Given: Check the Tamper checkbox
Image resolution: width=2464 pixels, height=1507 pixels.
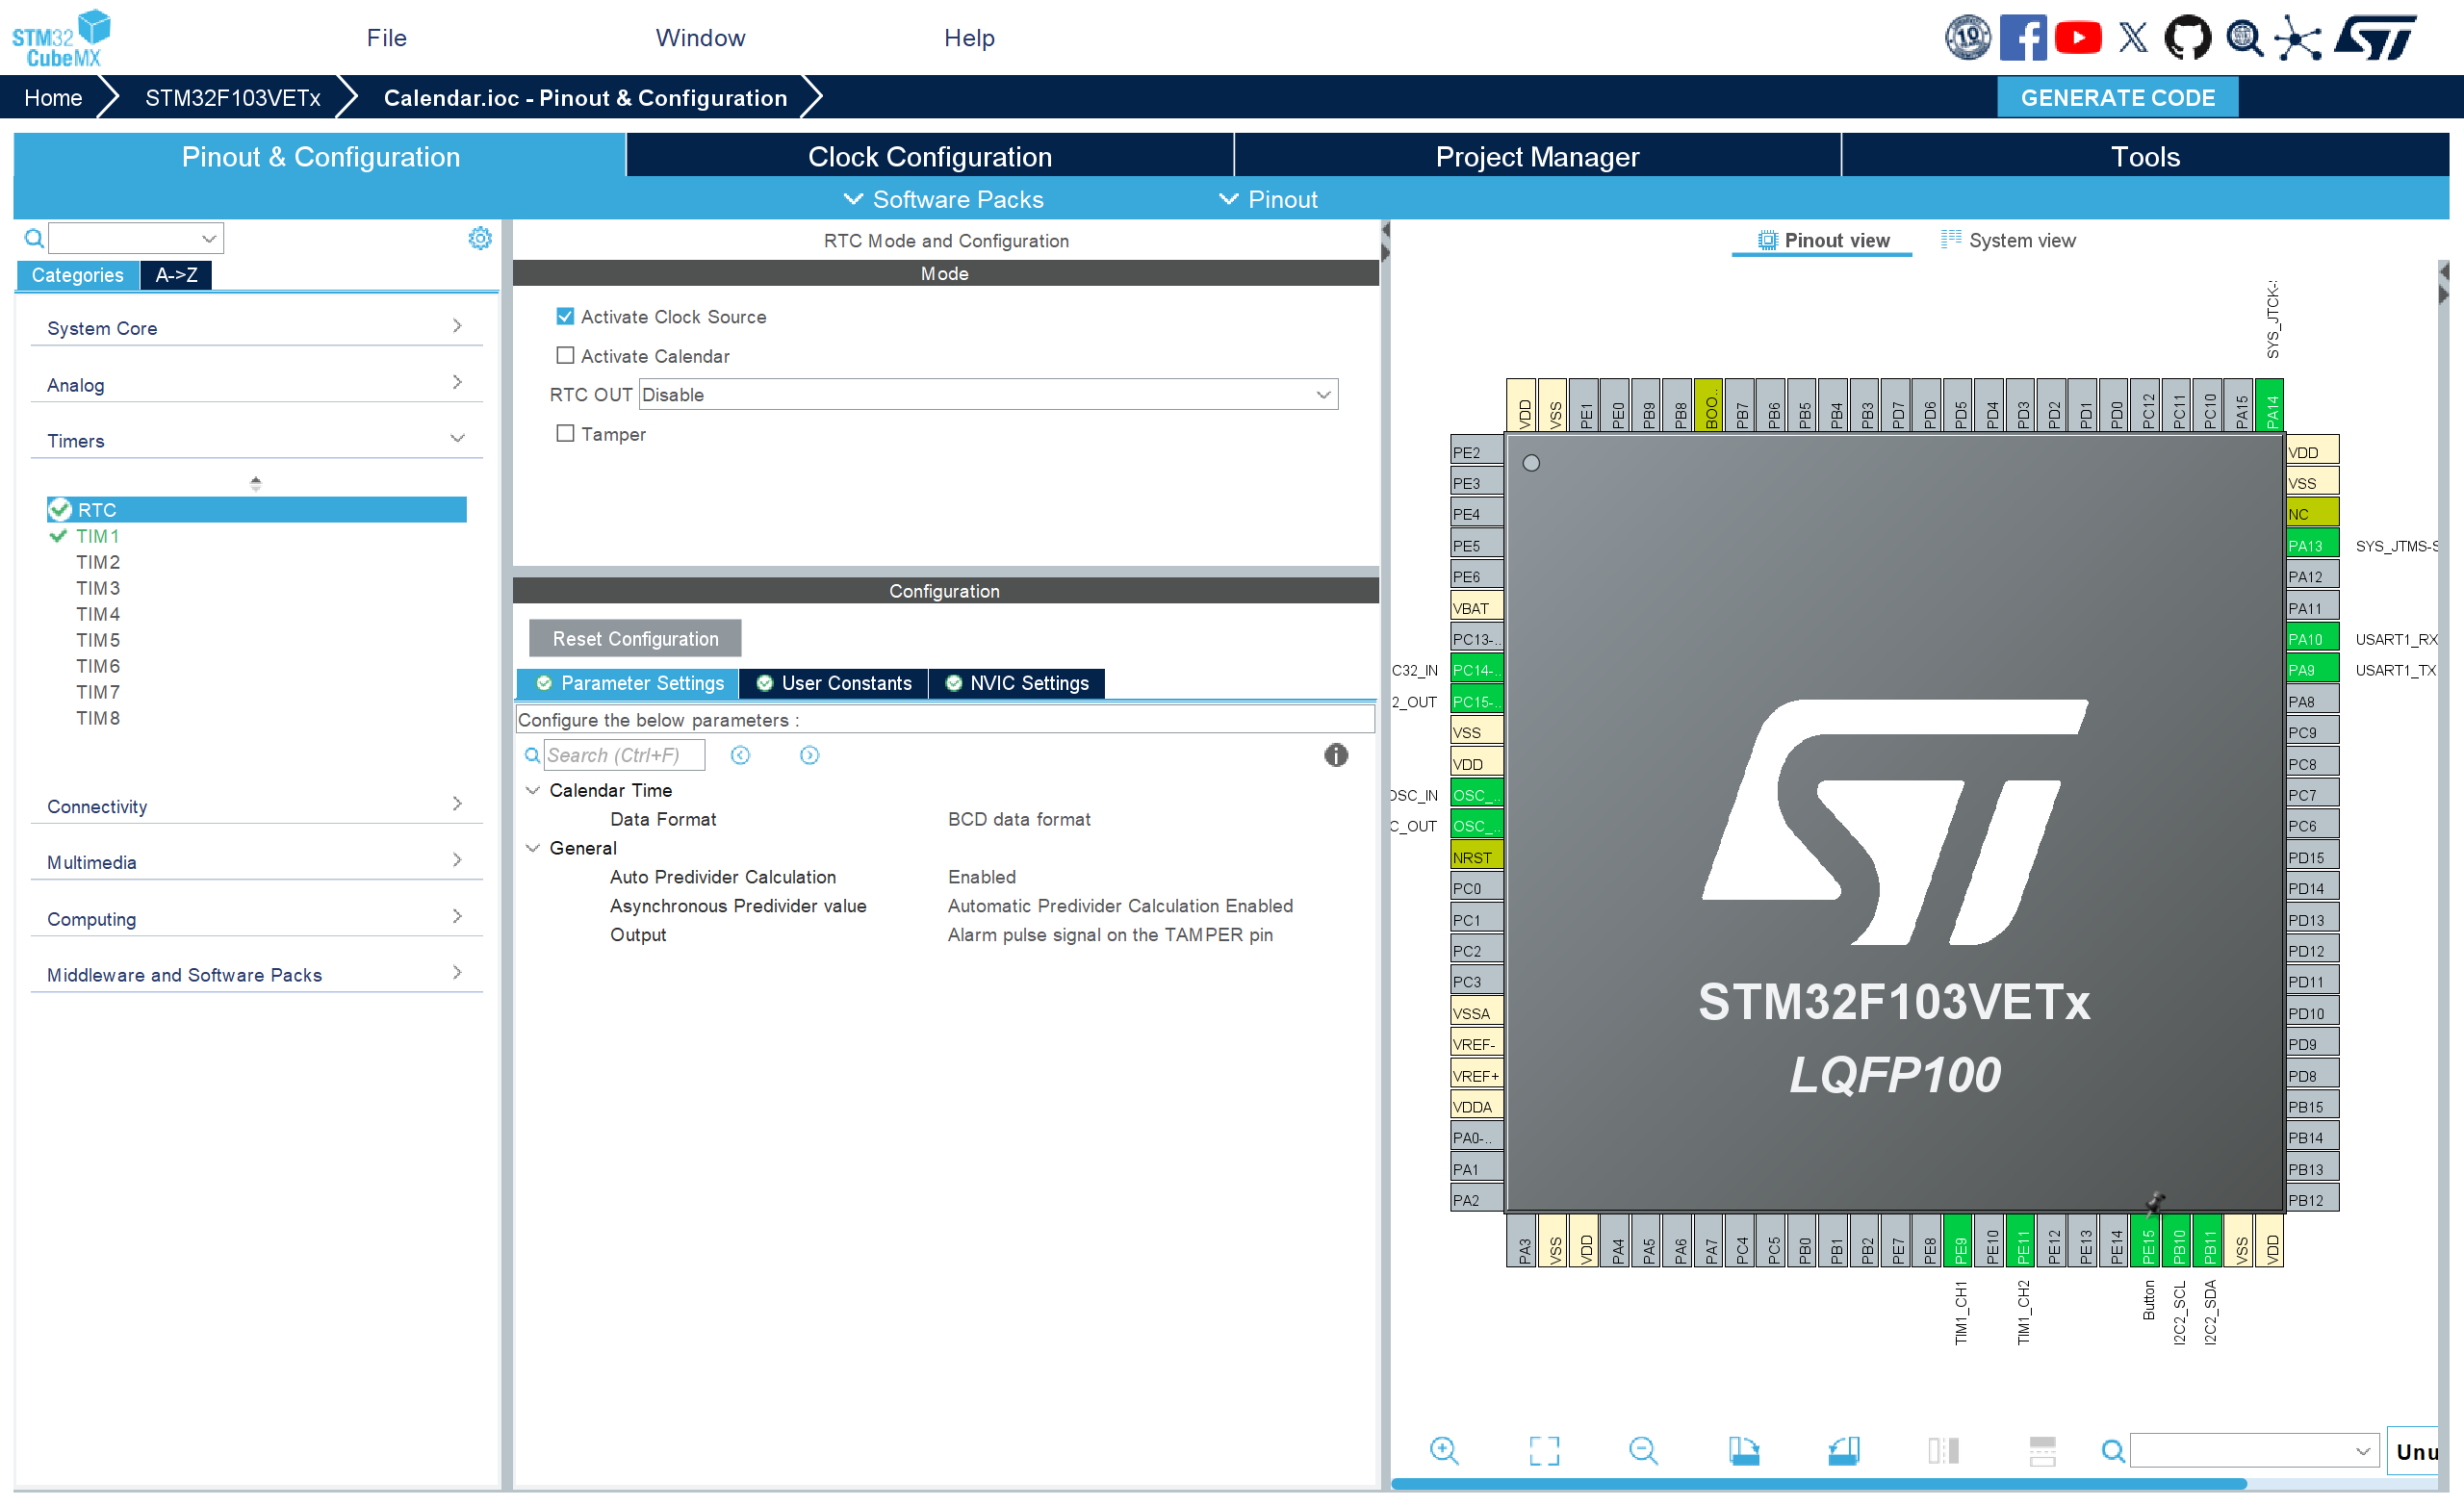Looking at the screenshot, I should (565, 433).
